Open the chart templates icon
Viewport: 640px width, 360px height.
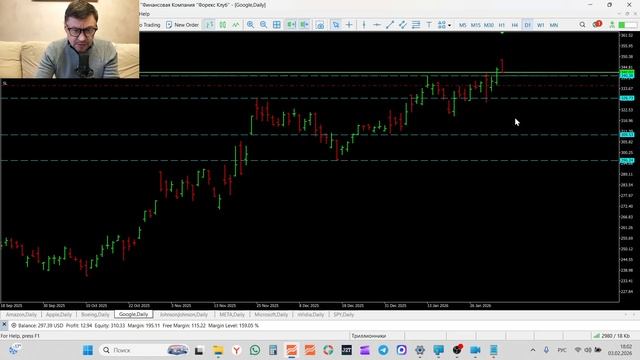pos(320,25)
